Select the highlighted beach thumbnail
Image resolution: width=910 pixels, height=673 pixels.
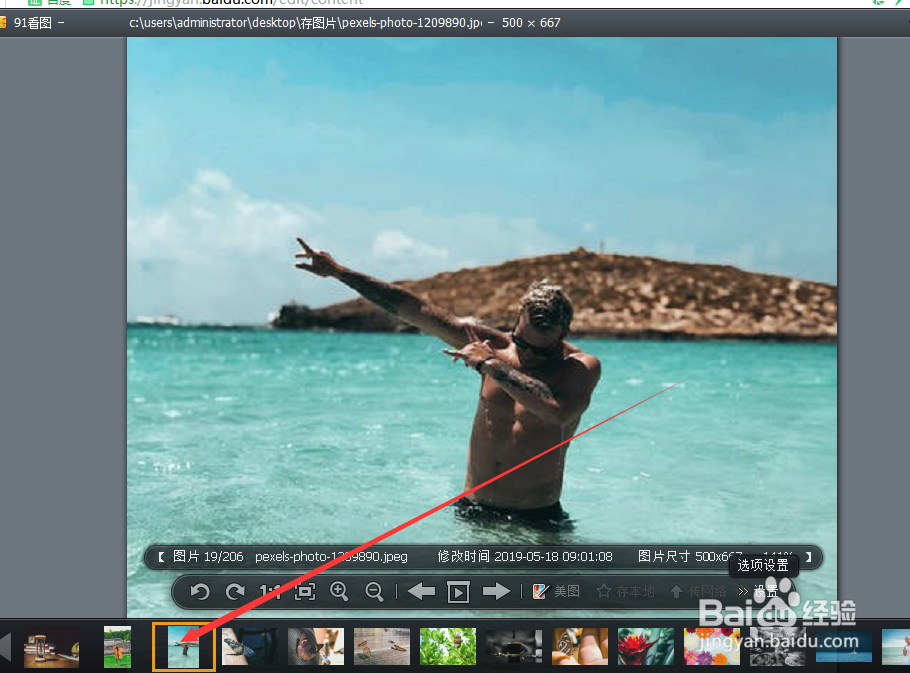click(183, 646)
